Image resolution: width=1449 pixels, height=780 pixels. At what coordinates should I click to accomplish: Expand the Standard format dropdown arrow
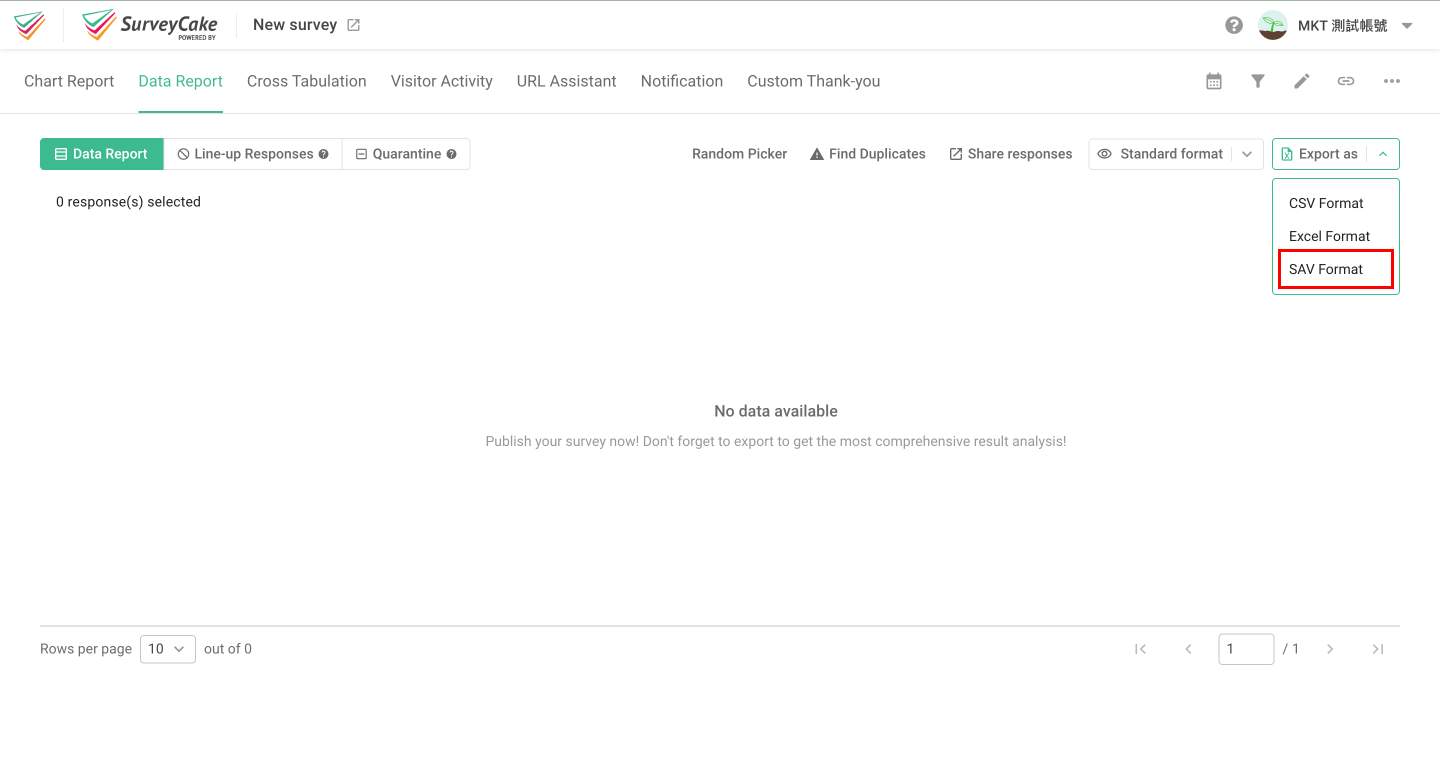(x=1247, y=154)
